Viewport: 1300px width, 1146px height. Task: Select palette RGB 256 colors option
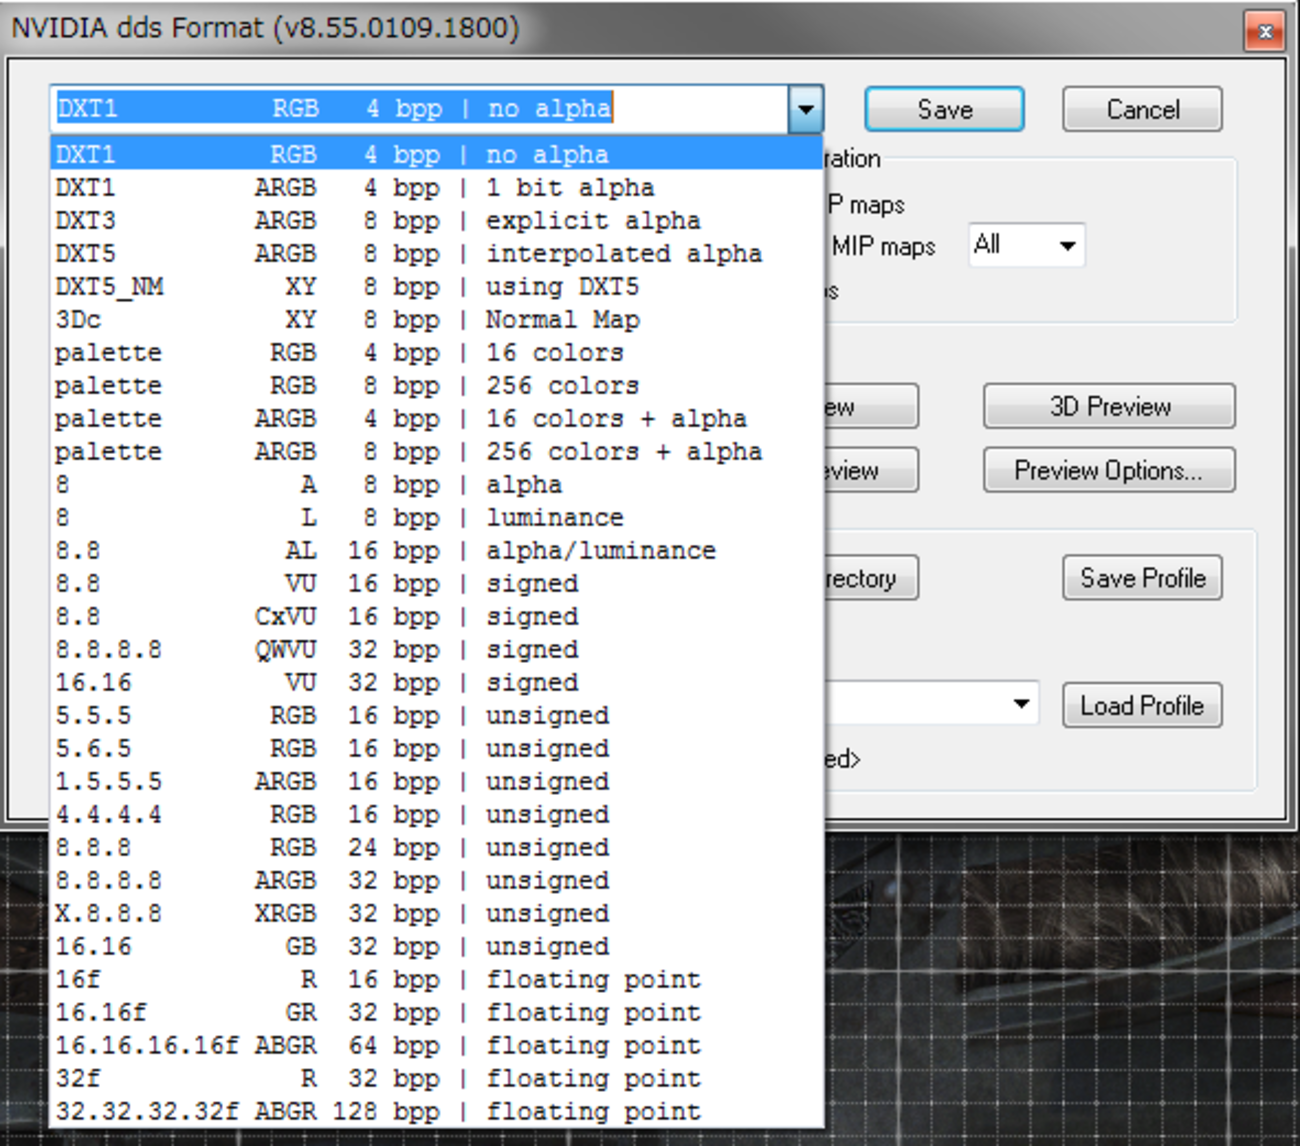[400, 386]
